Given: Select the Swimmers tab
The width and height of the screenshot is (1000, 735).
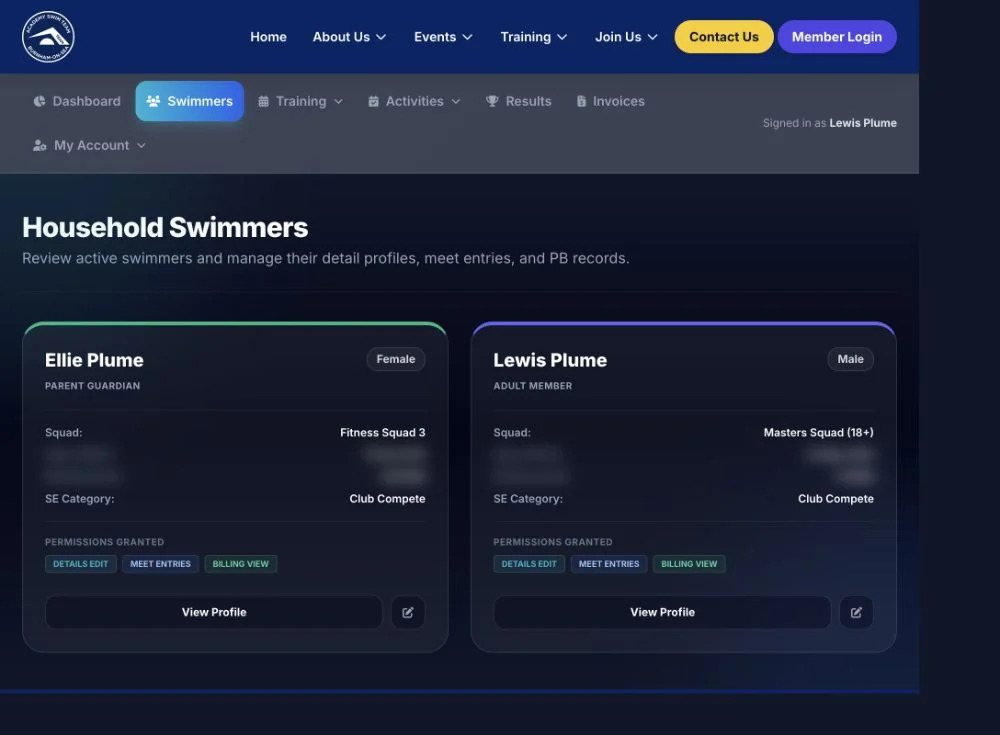Looking at the screenshot, I should (x=189, y=101).
